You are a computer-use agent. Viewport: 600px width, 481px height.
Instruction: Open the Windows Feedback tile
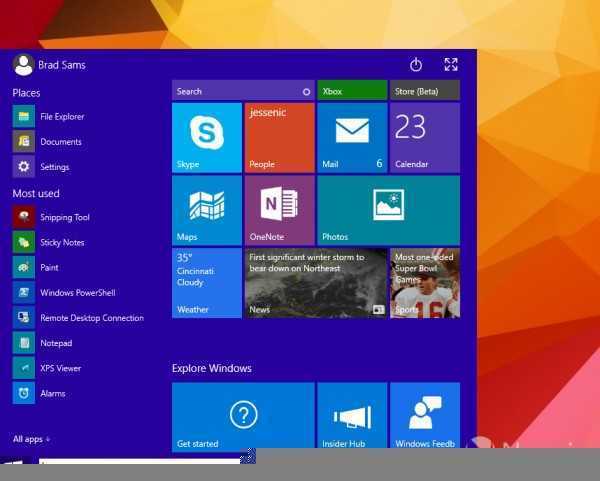(x=425, y=416)
